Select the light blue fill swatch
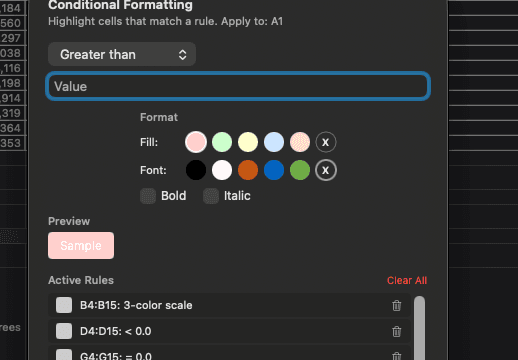 [274, 142]
